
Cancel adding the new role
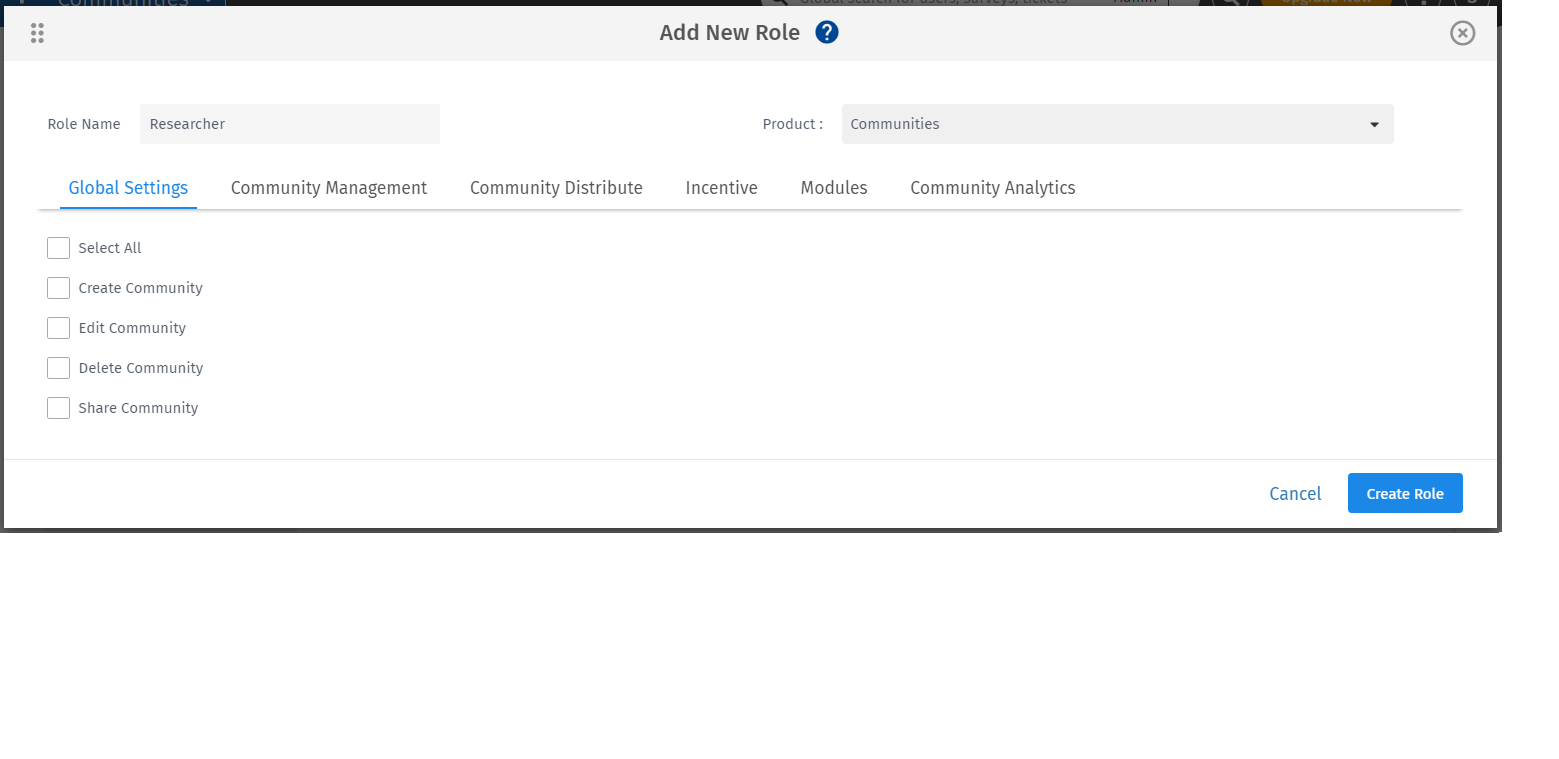click(x=1295, y=494)
